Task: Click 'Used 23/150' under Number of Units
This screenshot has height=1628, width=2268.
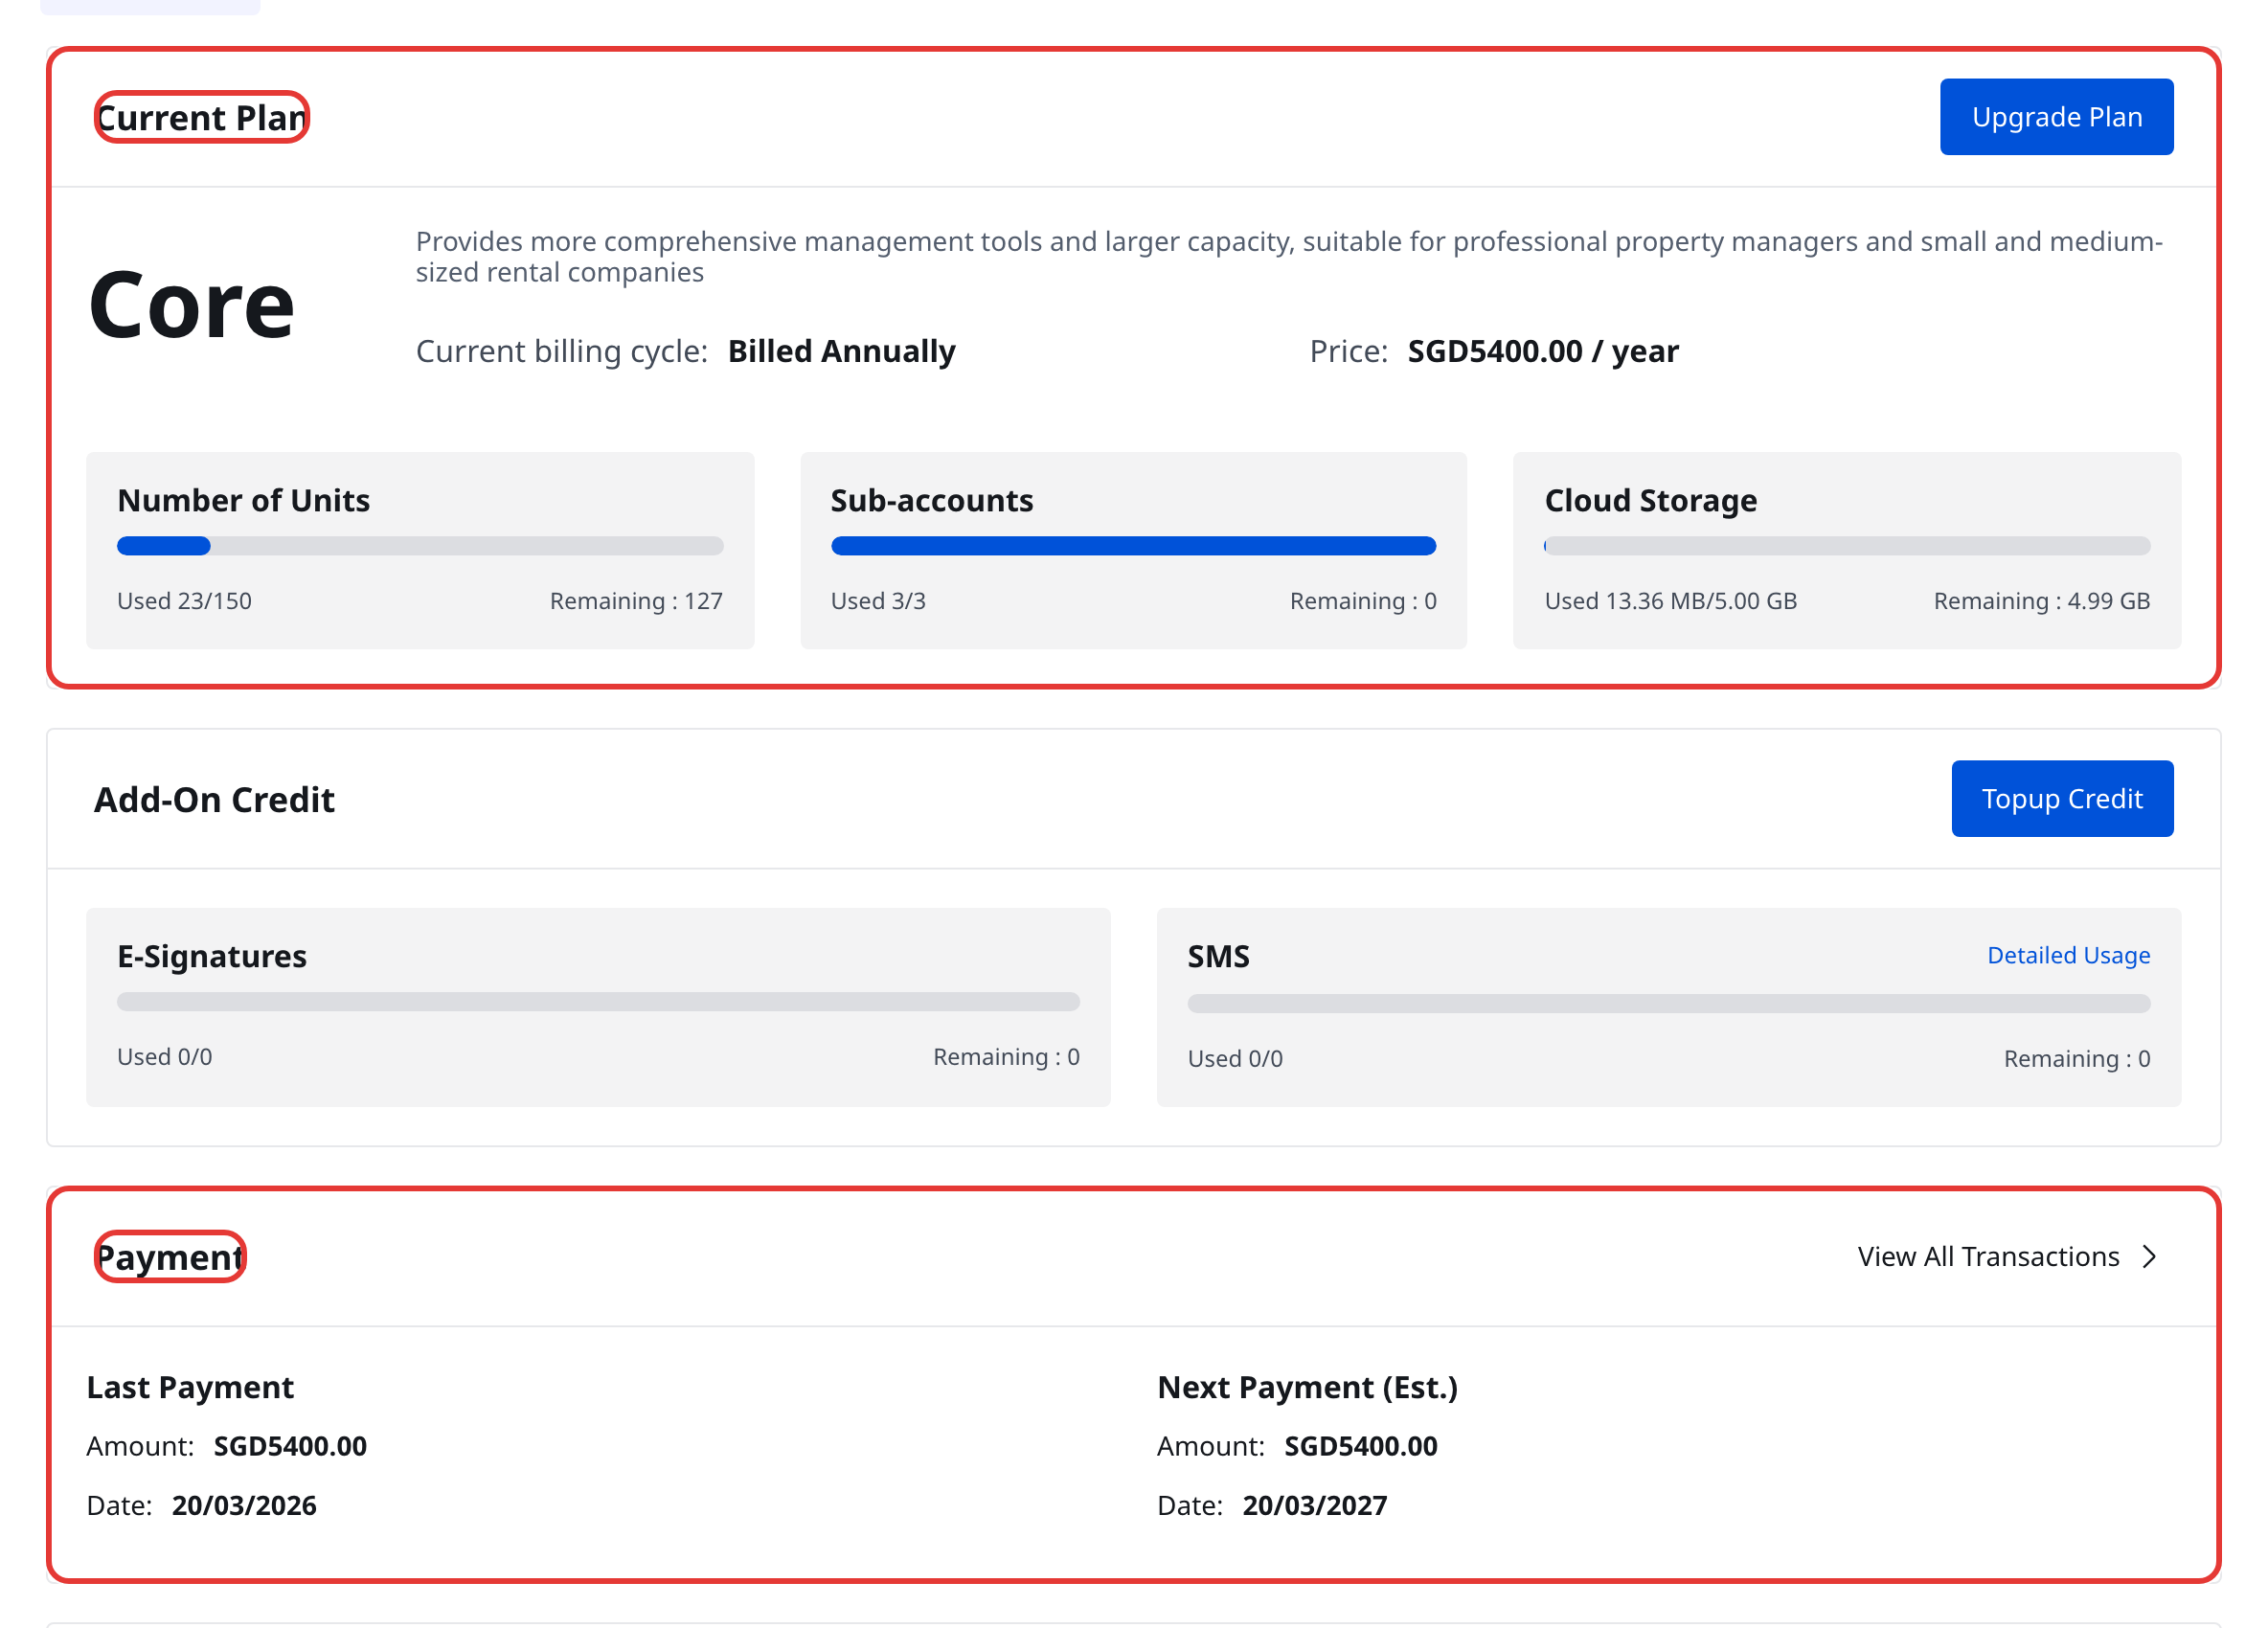Action: click(x=184, y=601)
